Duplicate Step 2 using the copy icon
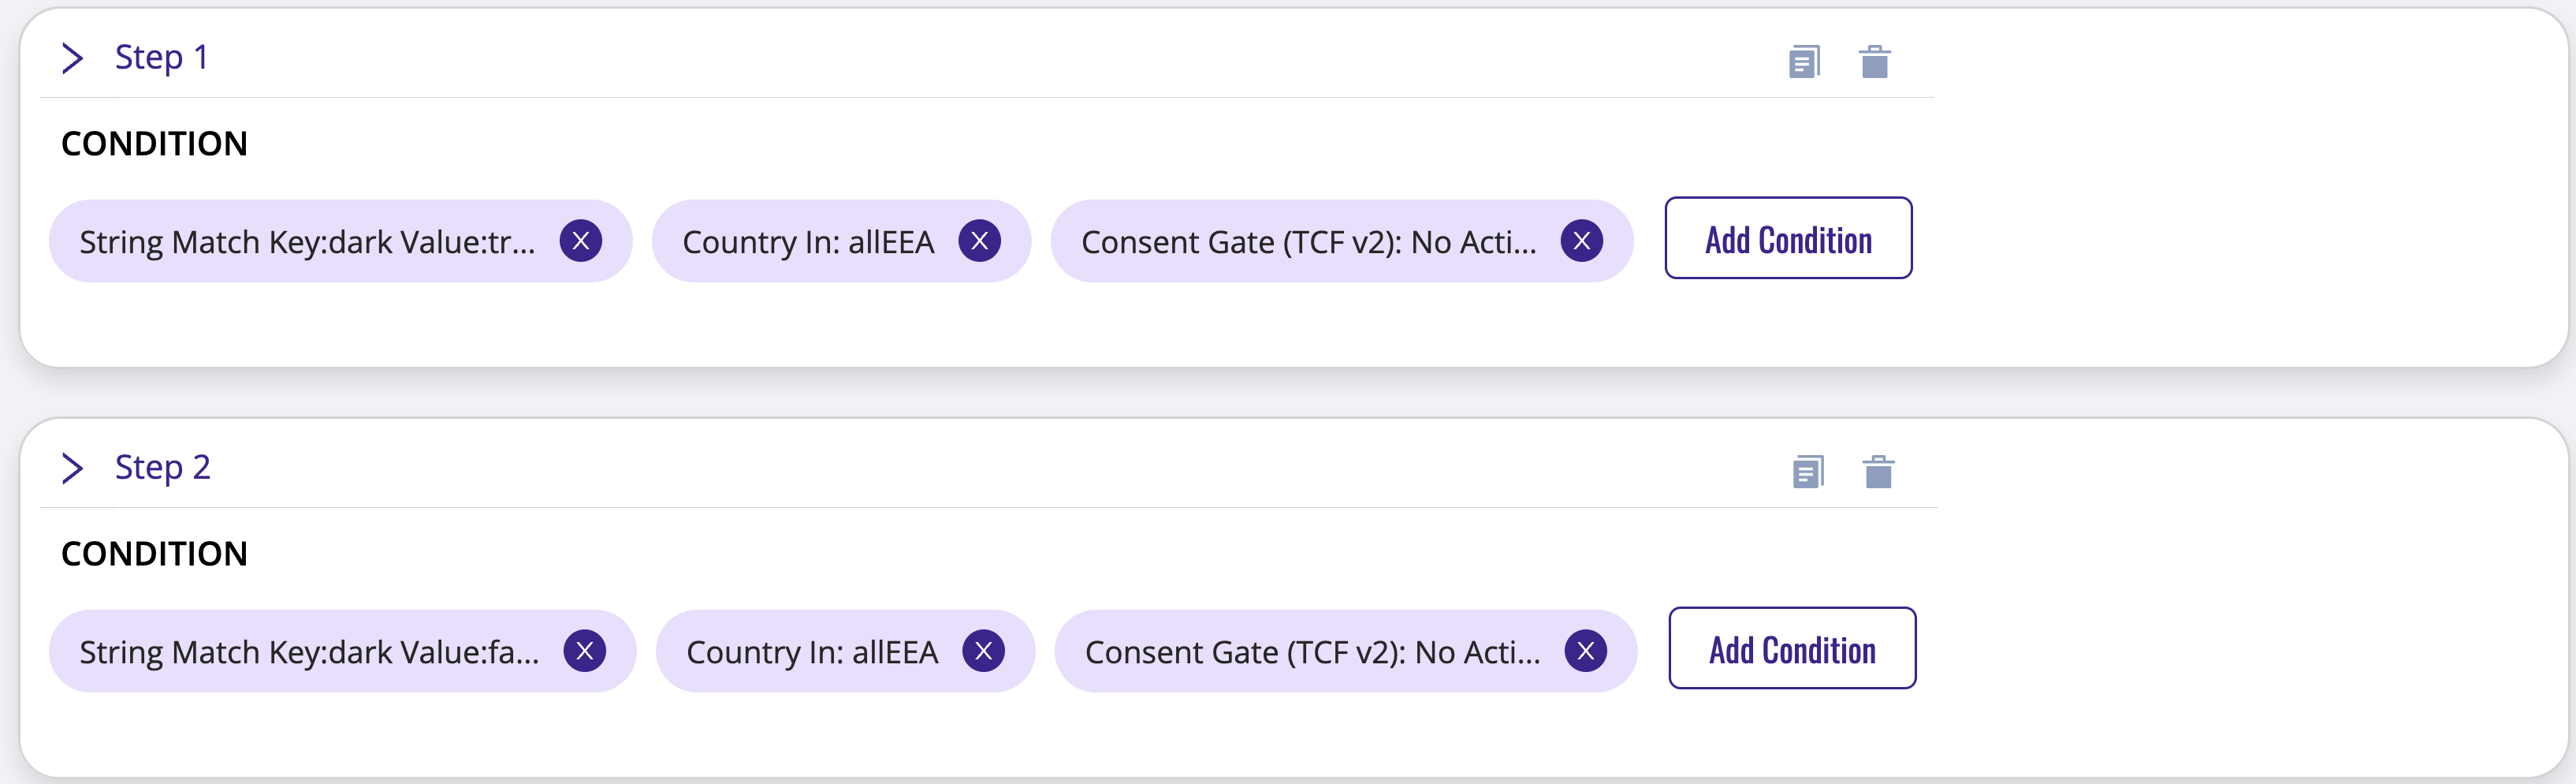The width and height of the screenshot is (2576, 784). click(1808, 472)
